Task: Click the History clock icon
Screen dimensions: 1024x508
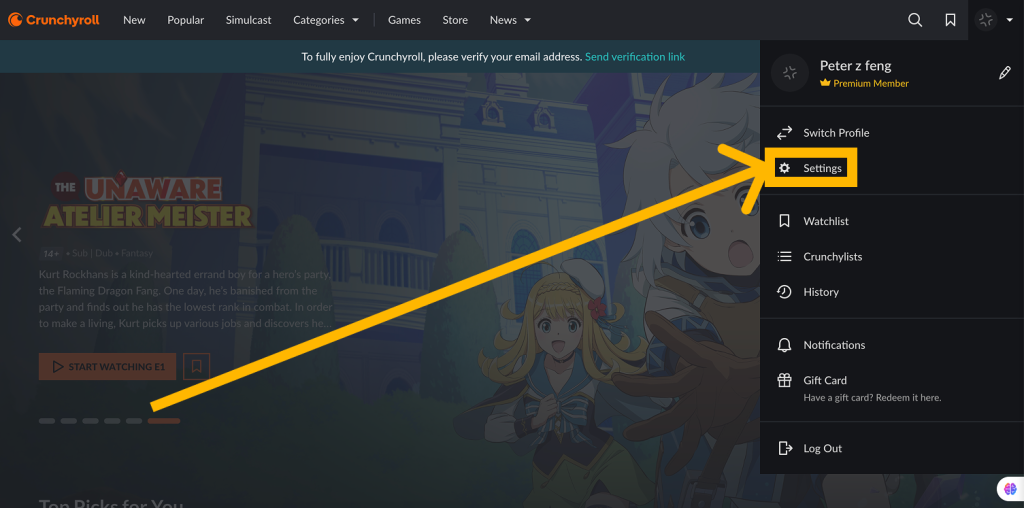Action: (x=784, y=292)
